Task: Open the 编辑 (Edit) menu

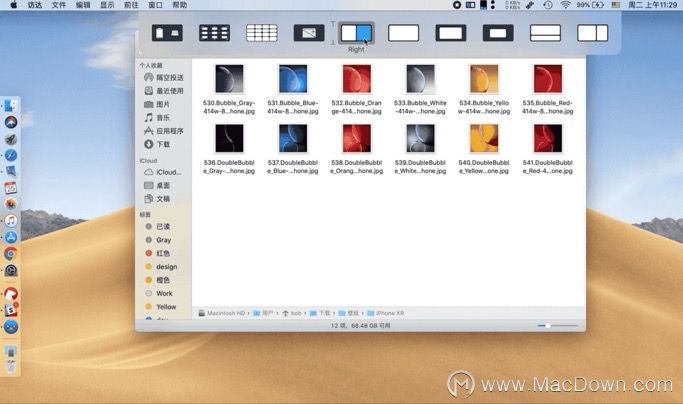Action: coord(83,5)
